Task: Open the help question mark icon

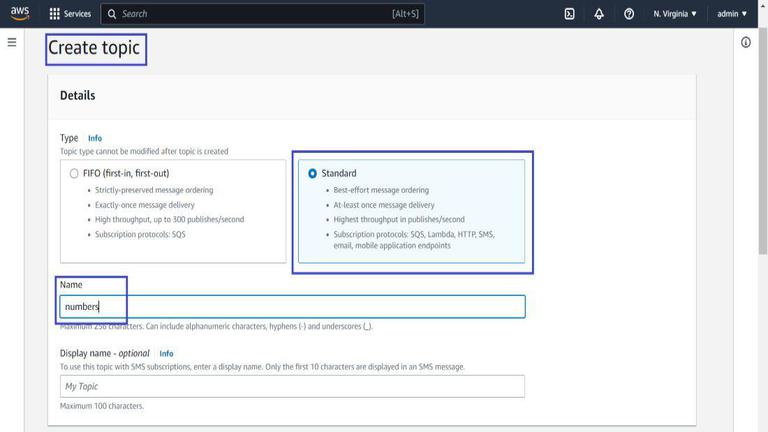Action: pos(628,14)
